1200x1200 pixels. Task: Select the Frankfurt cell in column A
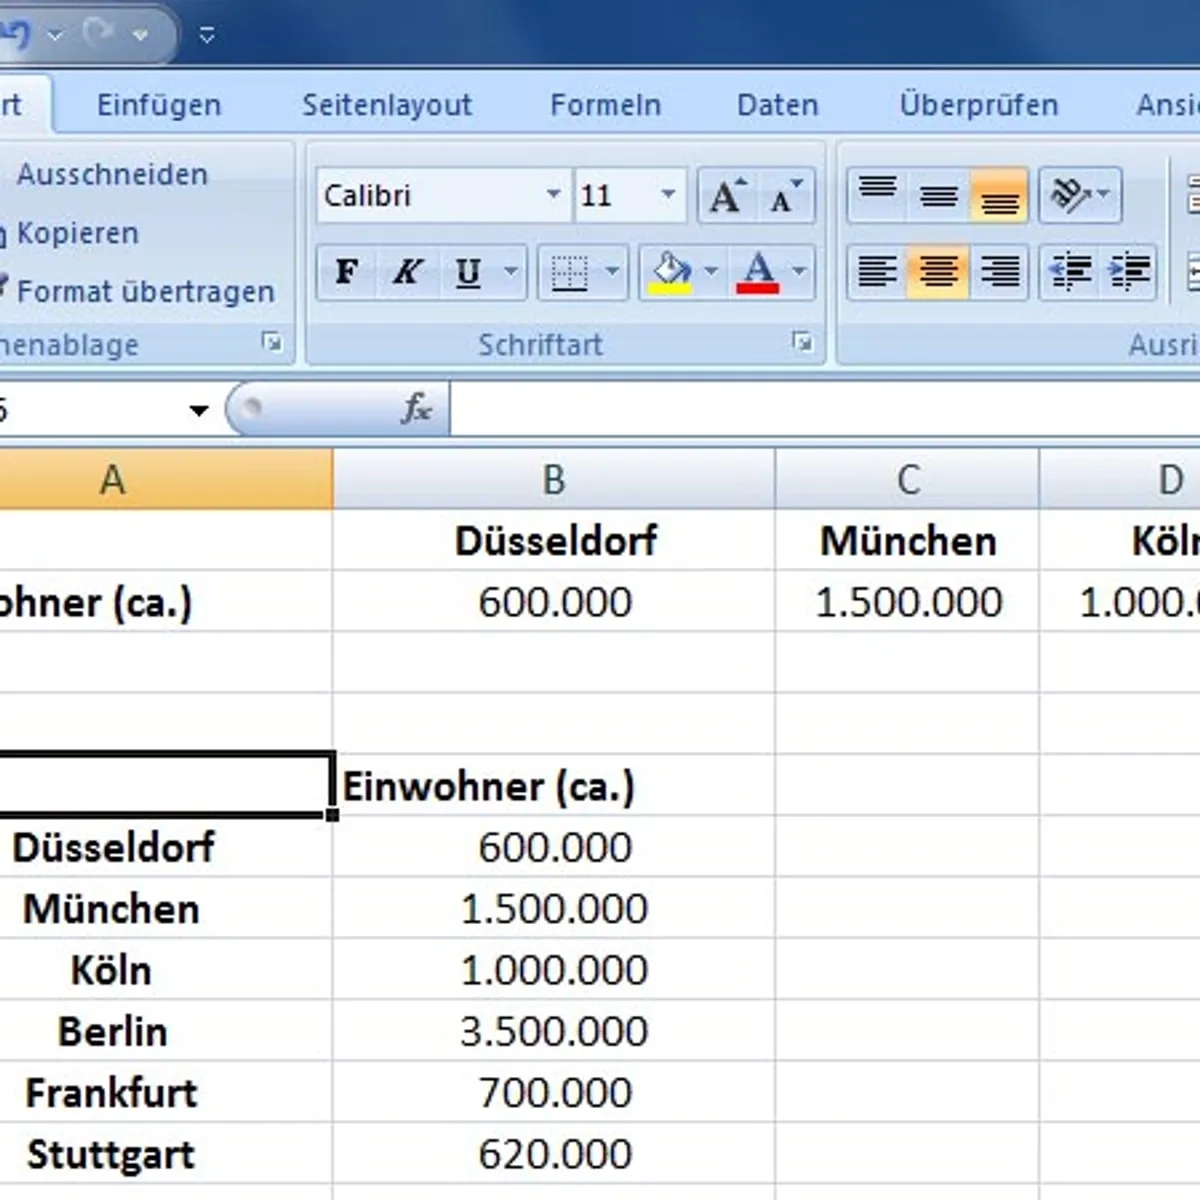tap(166, 1093)
